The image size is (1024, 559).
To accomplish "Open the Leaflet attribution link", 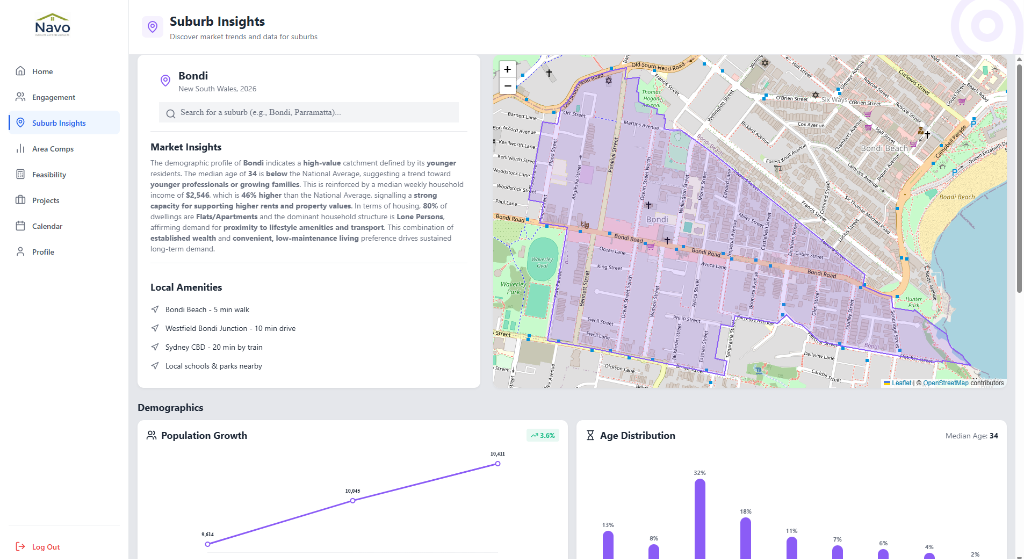I will coord(897,383).
